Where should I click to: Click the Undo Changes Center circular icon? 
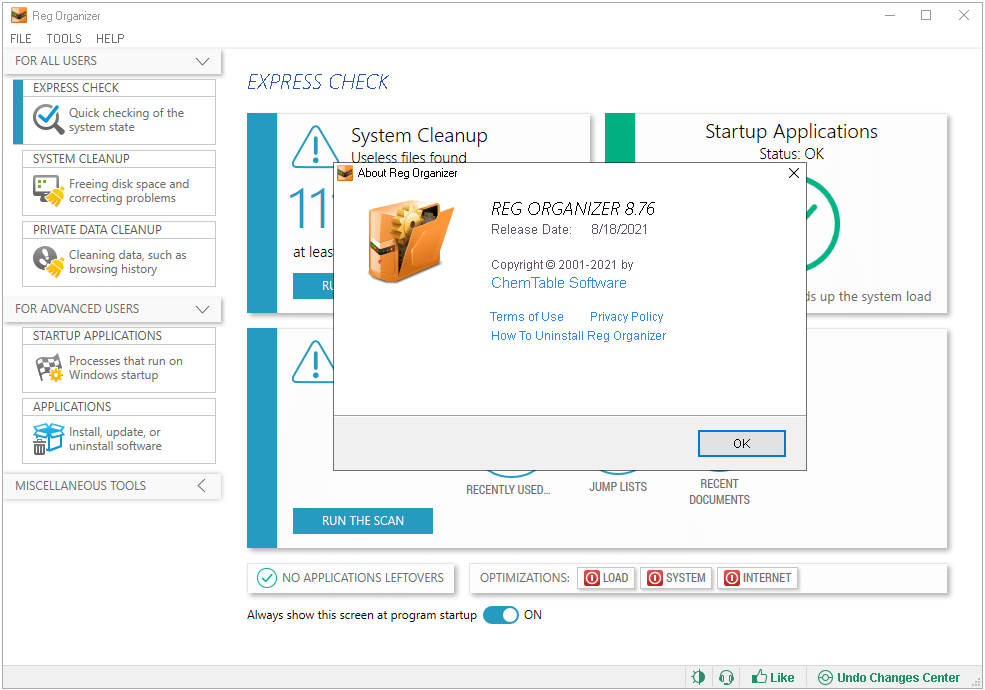click(x=825, y=677)
